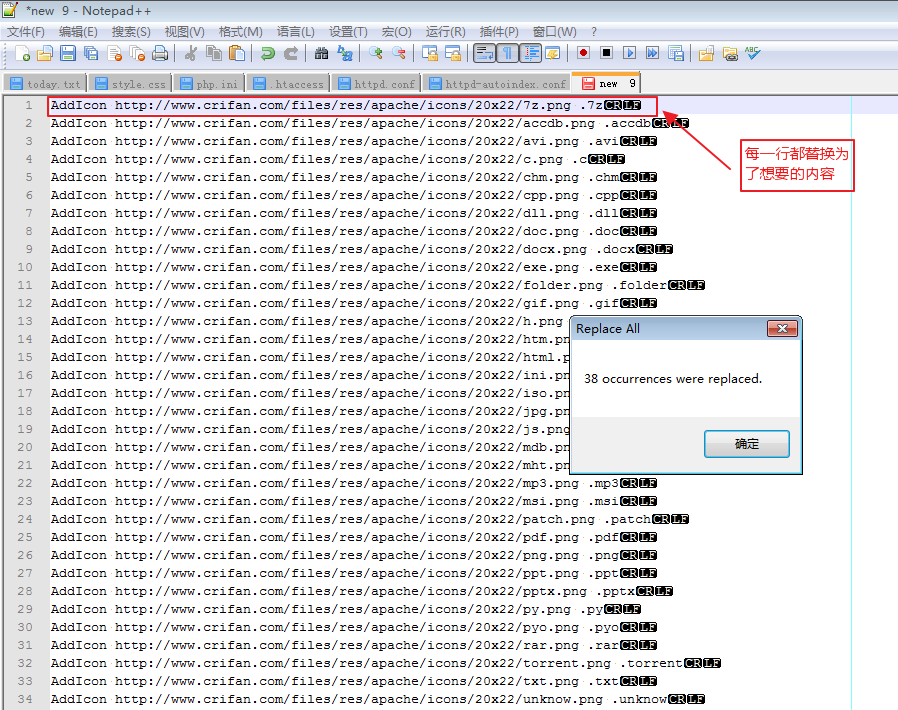Close the Replace All dialog with X
898x710 pixels.
tap(782, 329)
